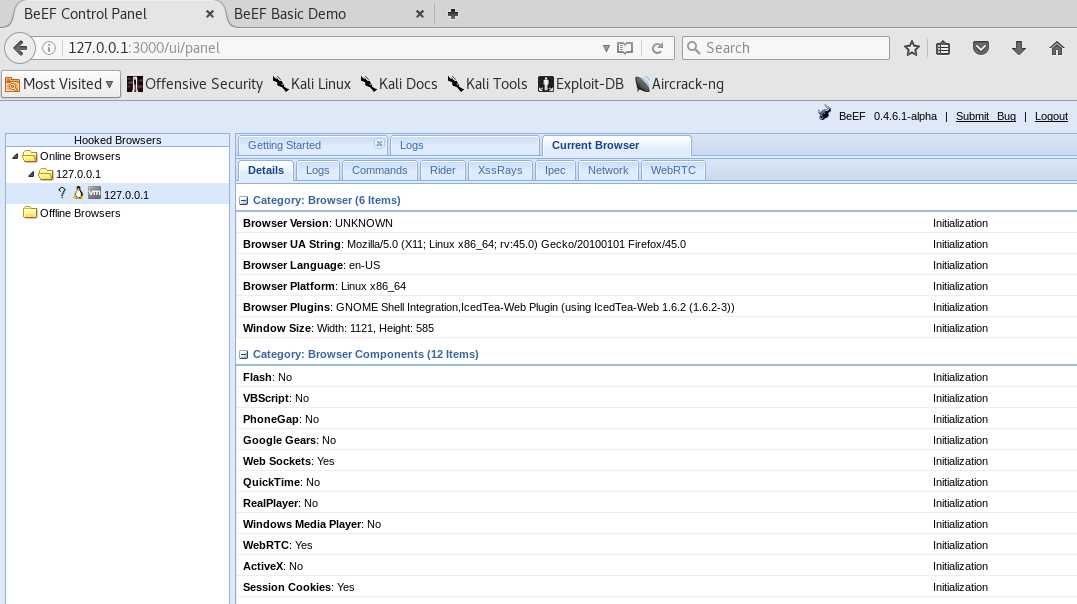Click the Browser Version: UNKNOWN row
Screen dimensions: 1077x604
pos(656,223)
